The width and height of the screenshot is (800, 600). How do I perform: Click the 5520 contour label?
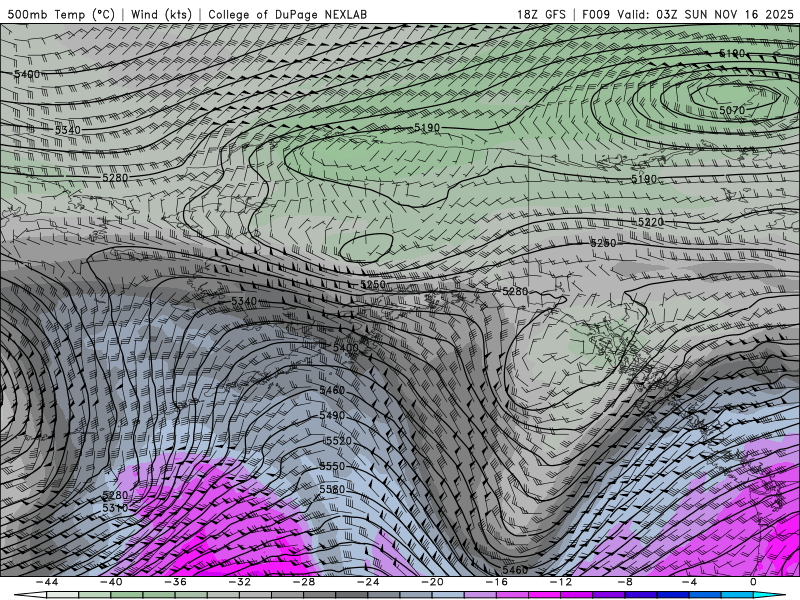click(338, 440)
